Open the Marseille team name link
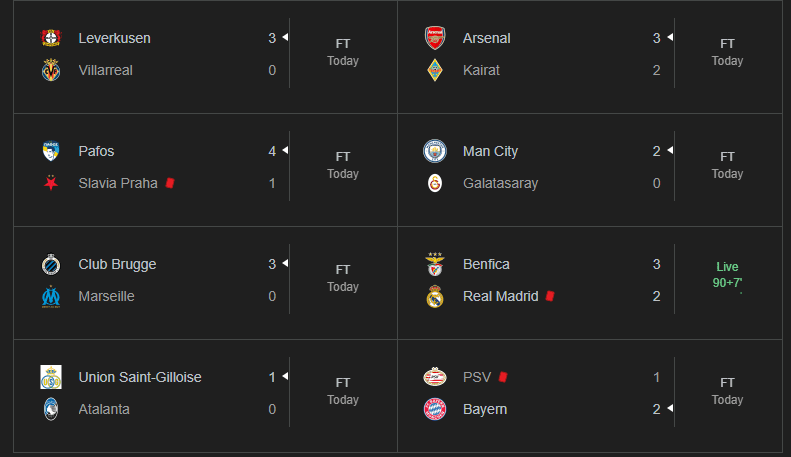 (106, 296)
